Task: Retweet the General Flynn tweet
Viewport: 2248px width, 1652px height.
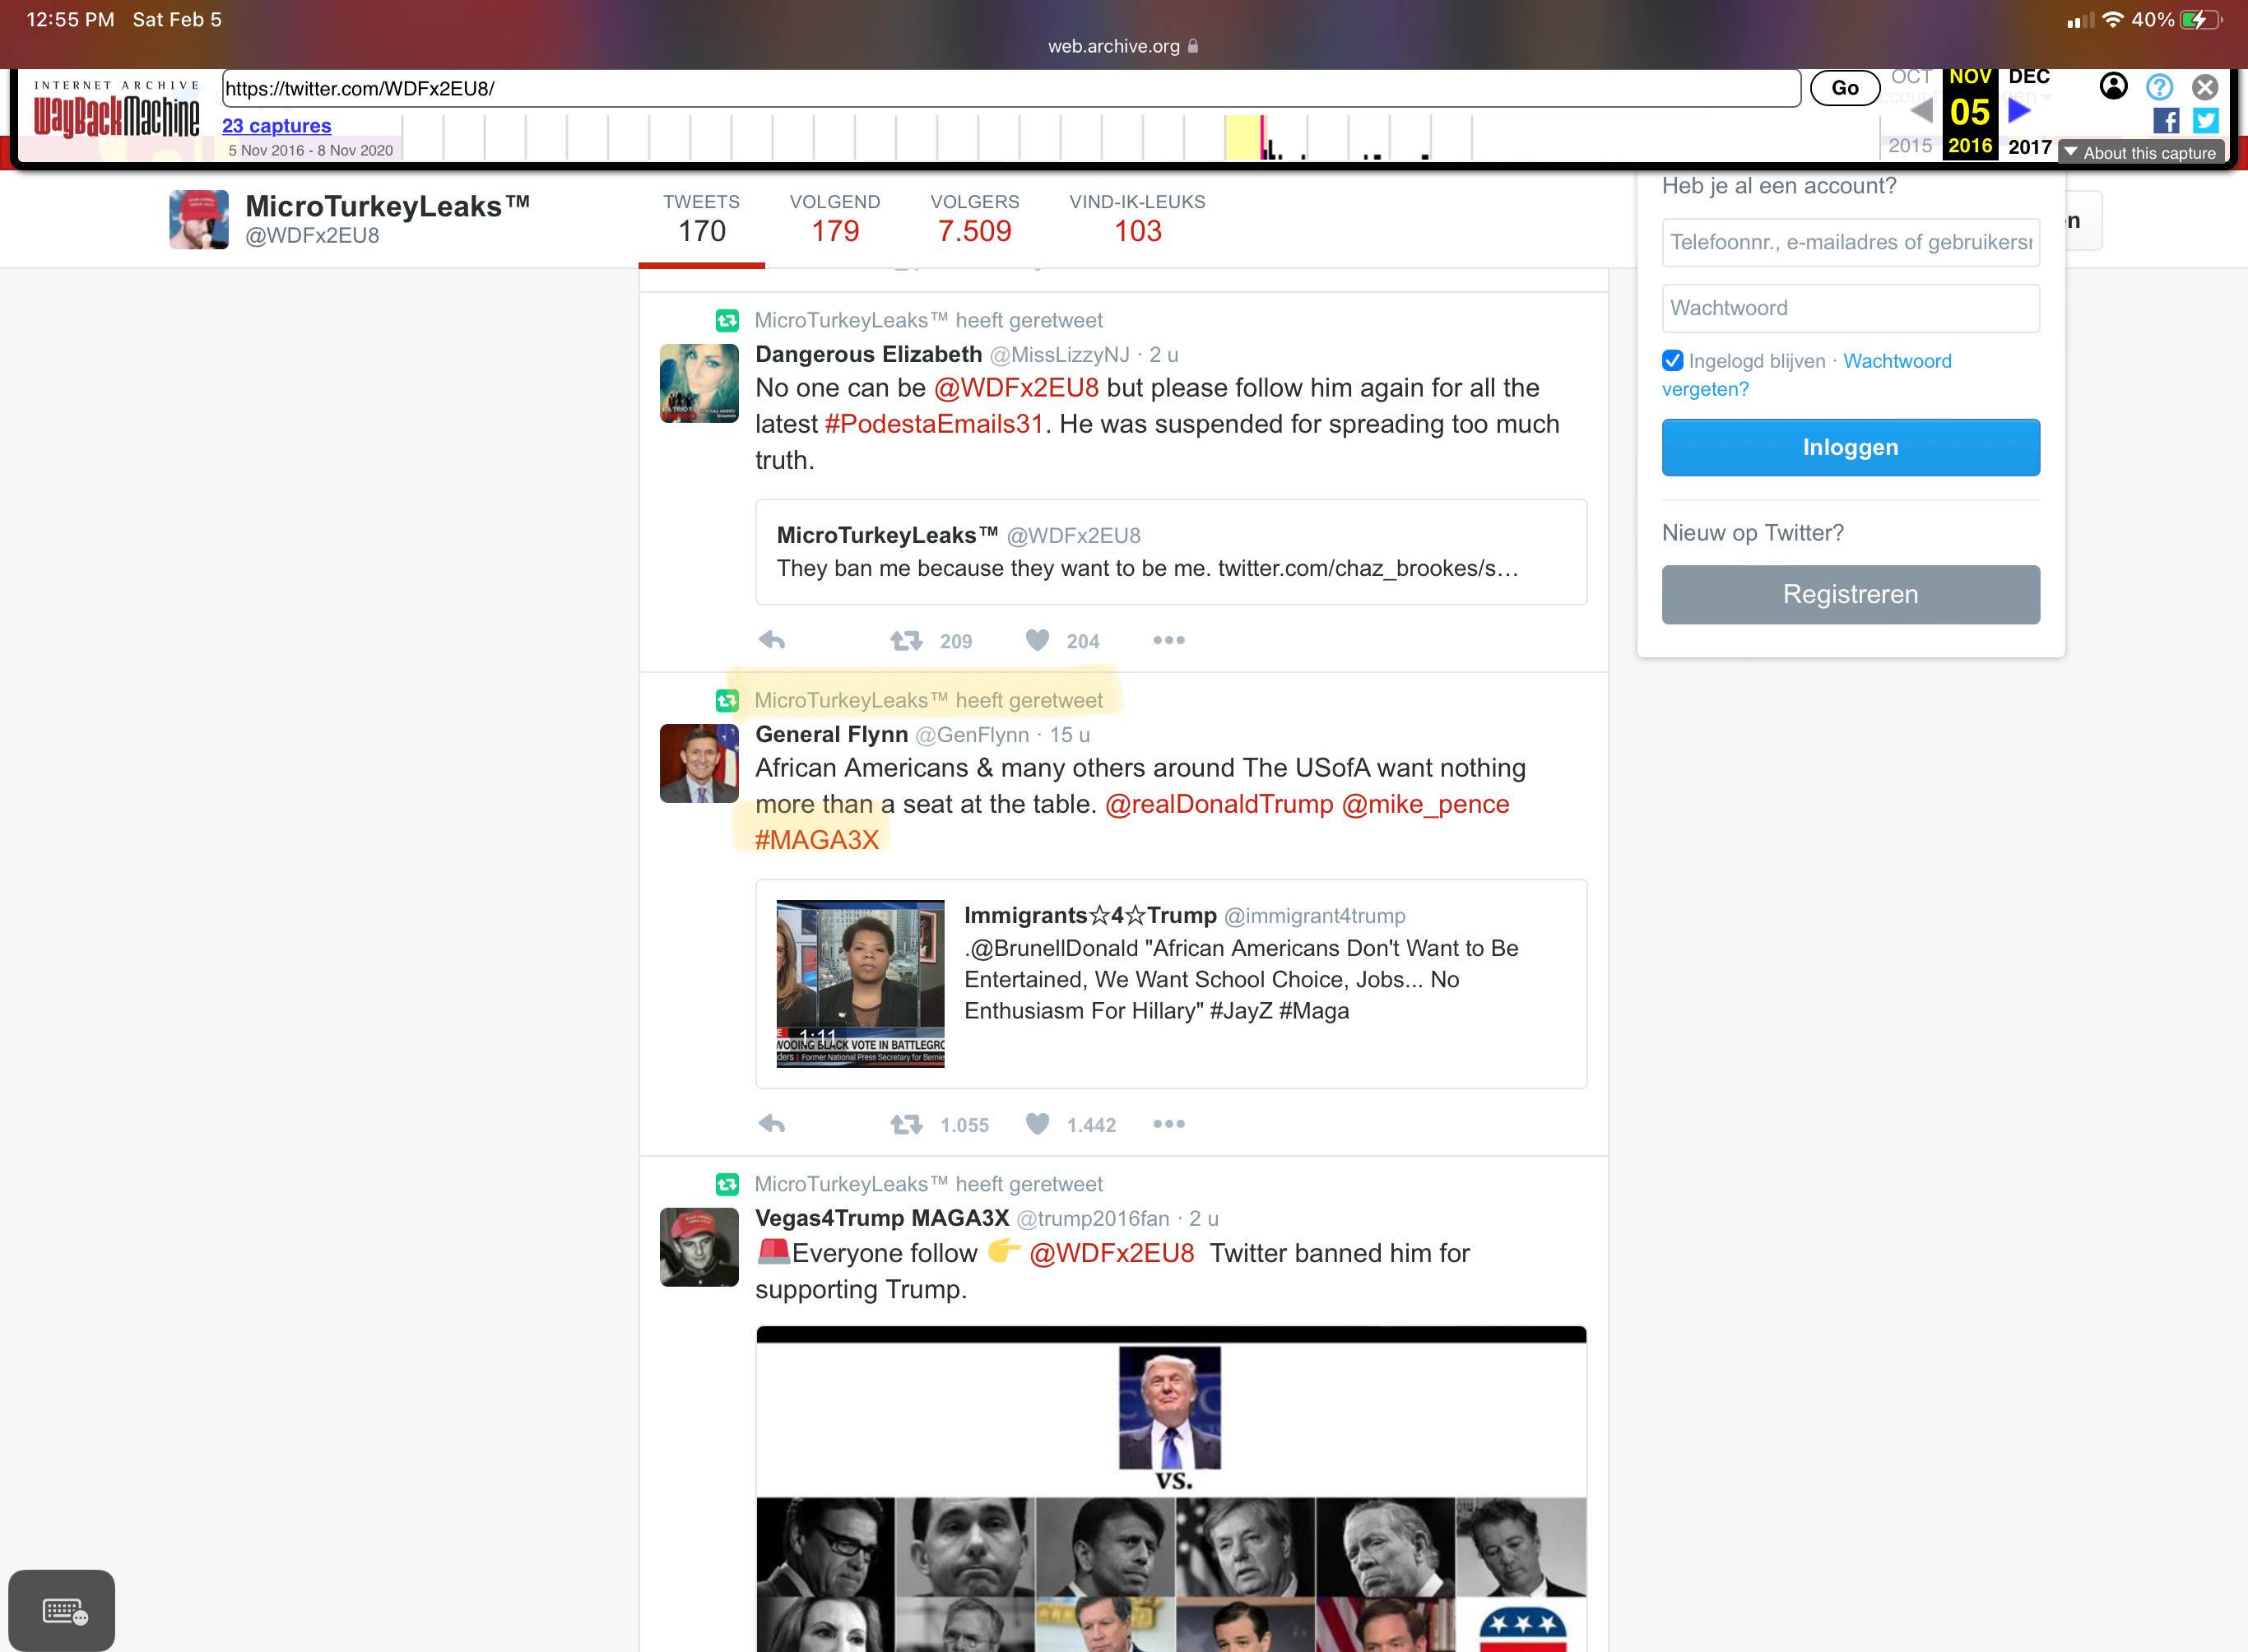Action: coord(906,1124)
